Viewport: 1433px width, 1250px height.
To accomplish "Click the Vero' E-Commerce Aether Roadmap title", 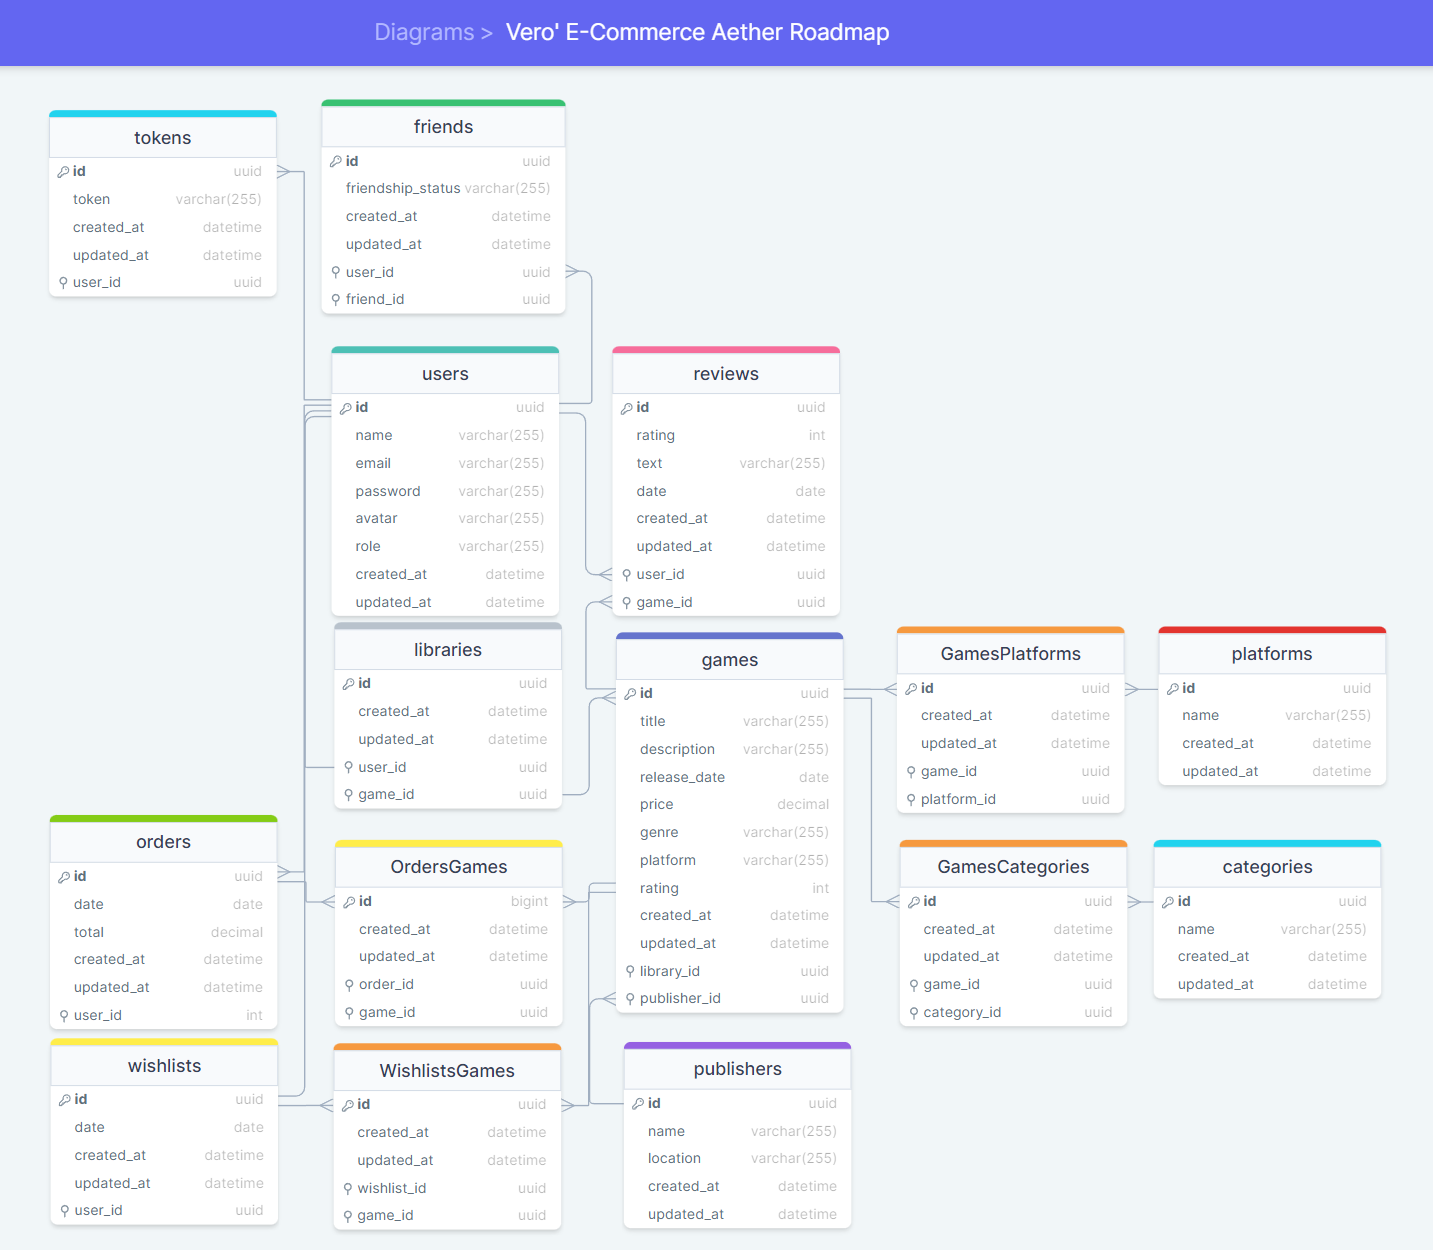I will pyautogui.click(x=697, y=32).
